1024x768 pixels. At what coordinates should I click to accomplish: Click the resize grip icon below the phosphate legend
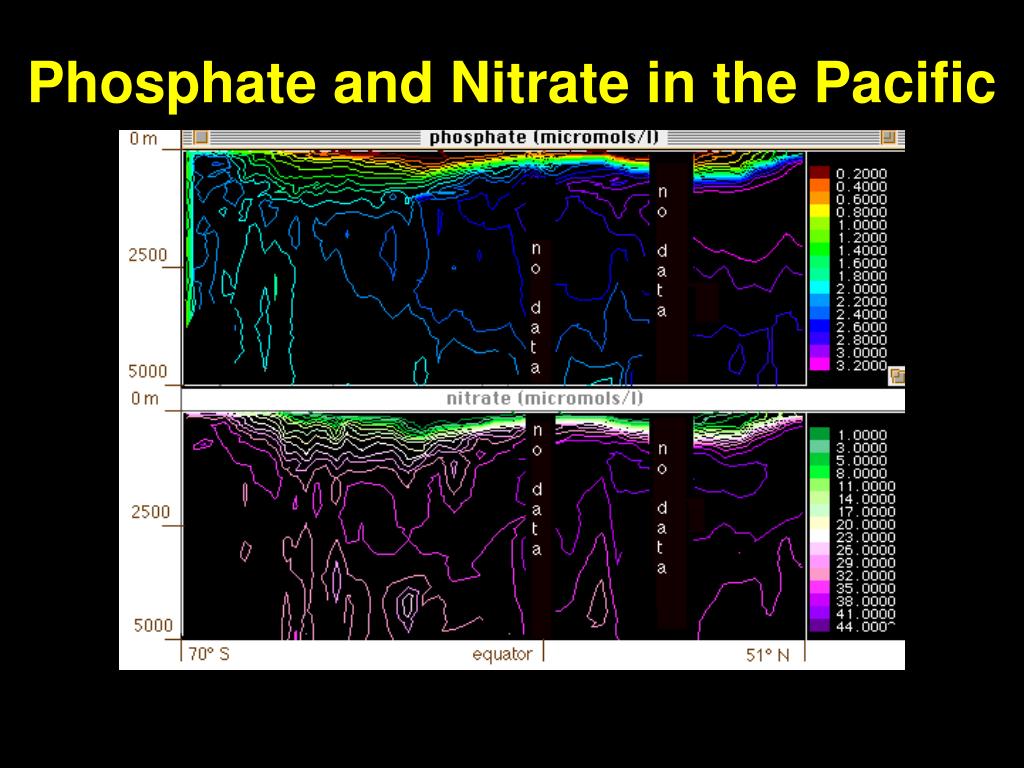point(897,376)
